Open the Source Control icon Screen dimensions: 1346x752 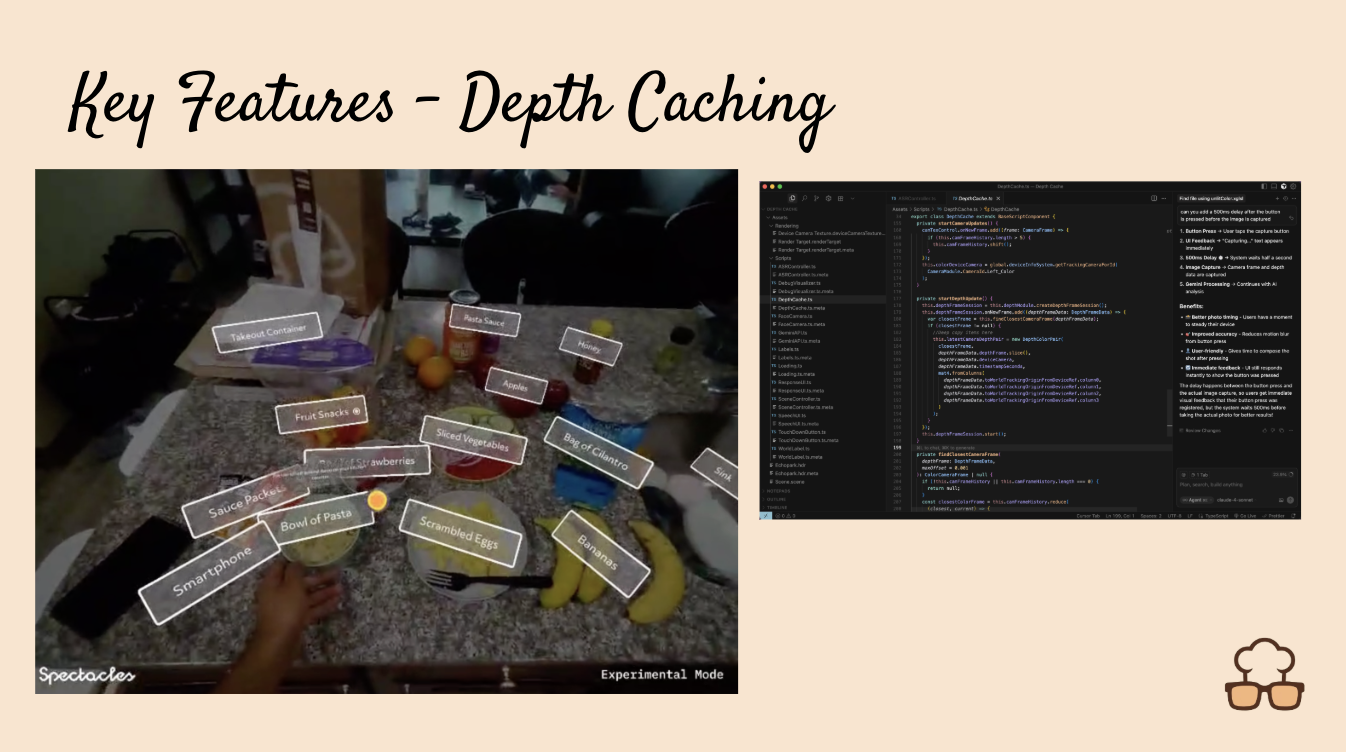[816, 198]
